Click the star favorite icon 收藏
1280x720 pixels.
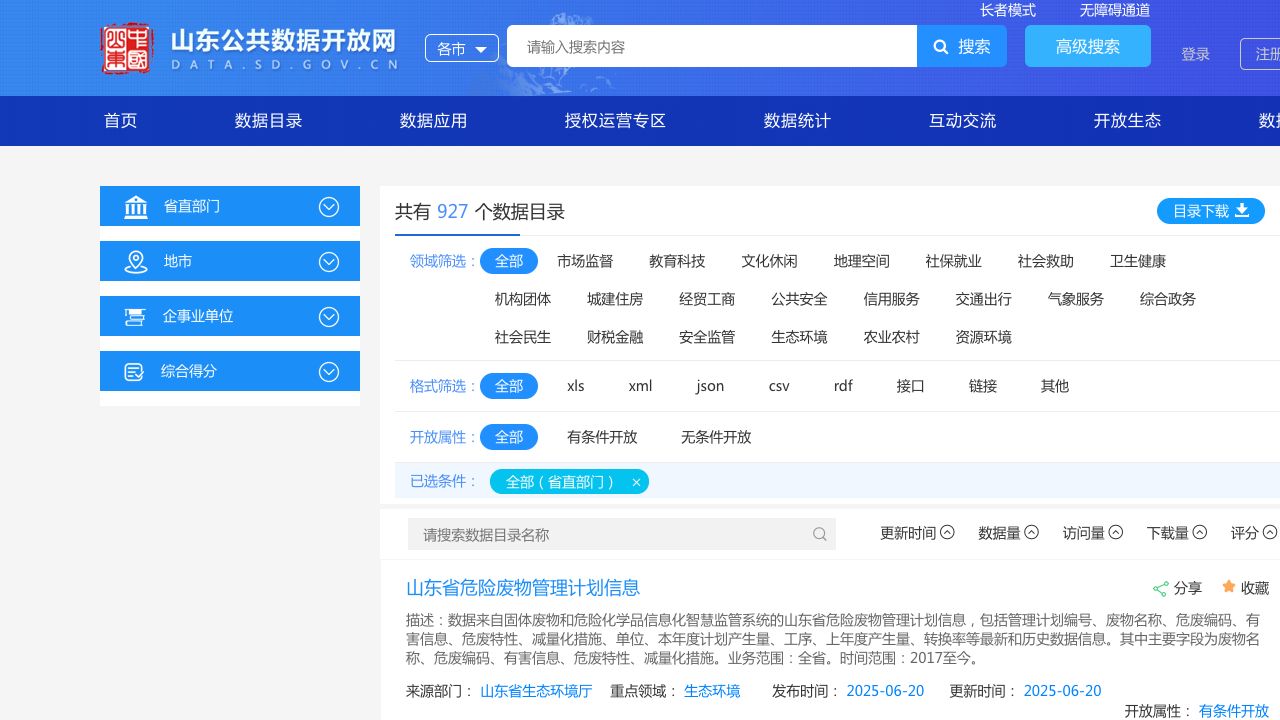1229,587
